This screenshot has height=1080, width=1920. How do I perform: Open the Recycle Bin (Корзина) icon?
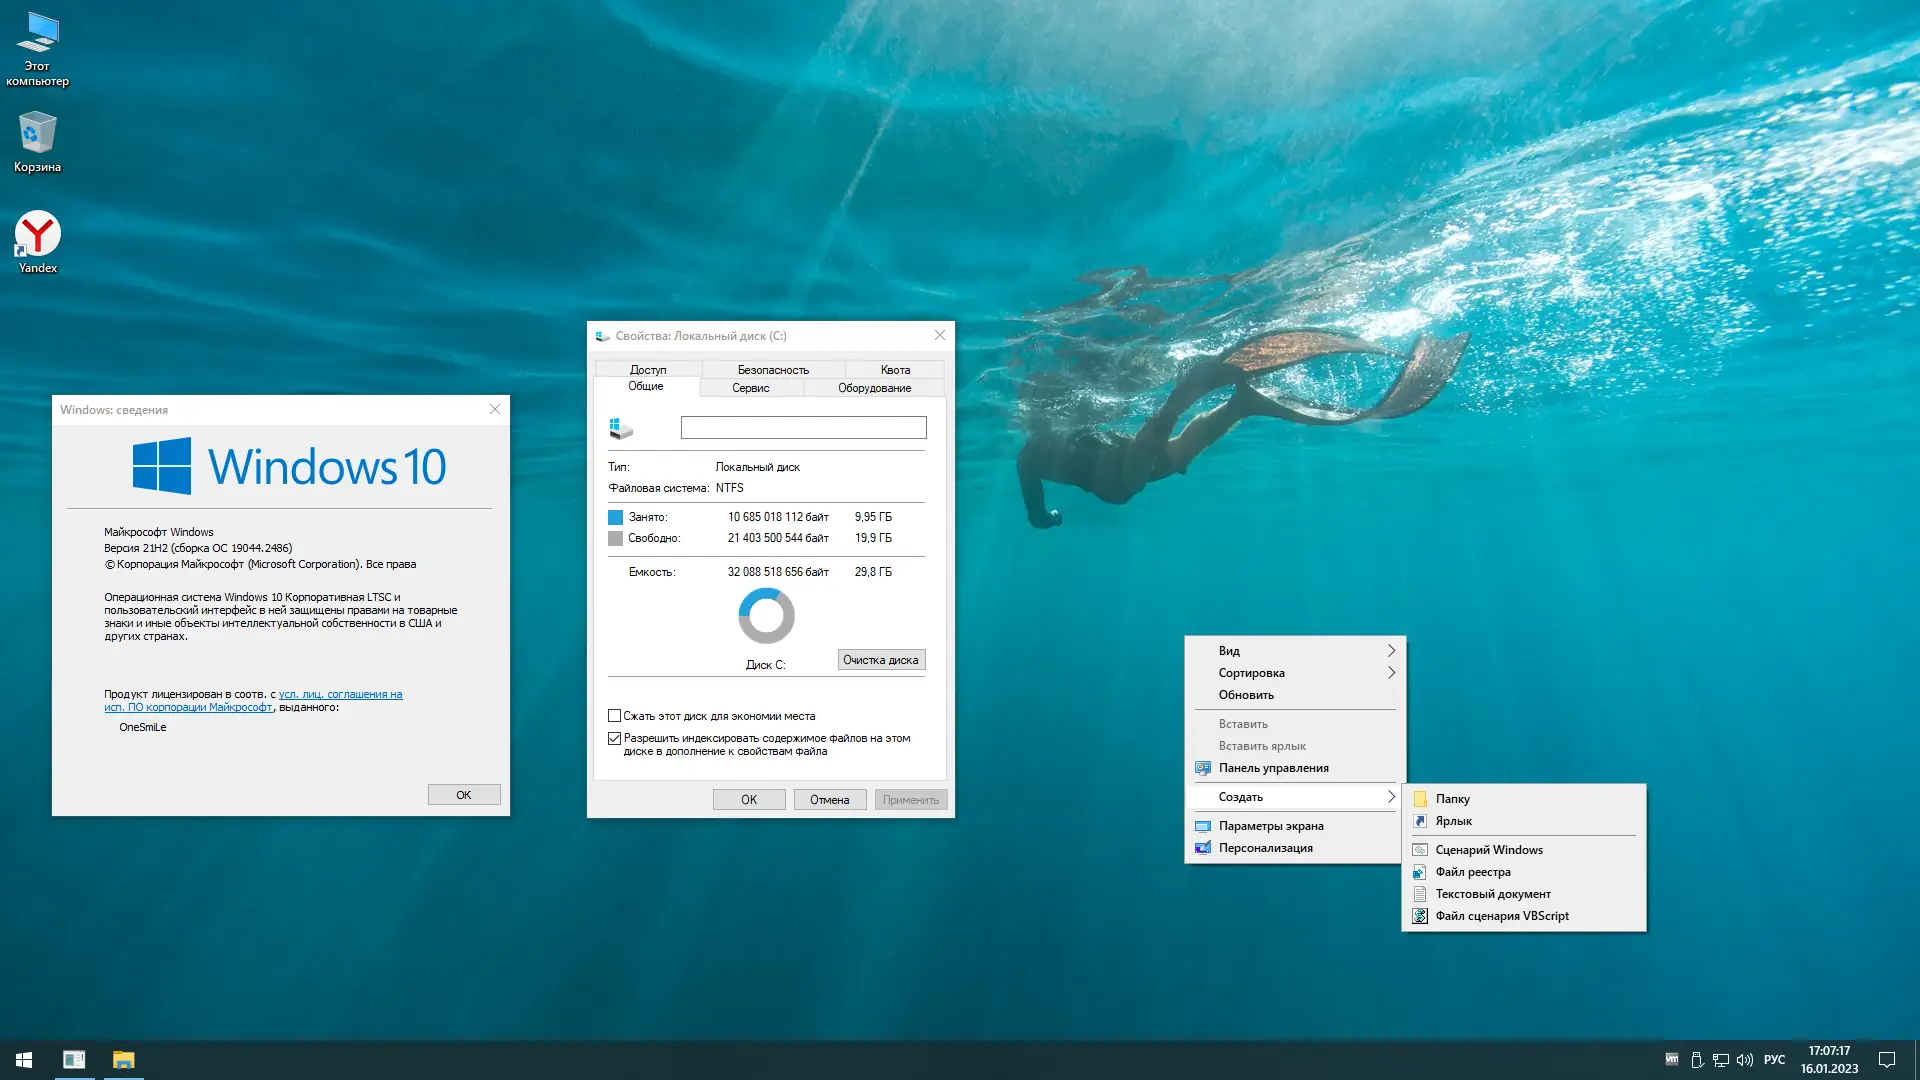point(37,135)
